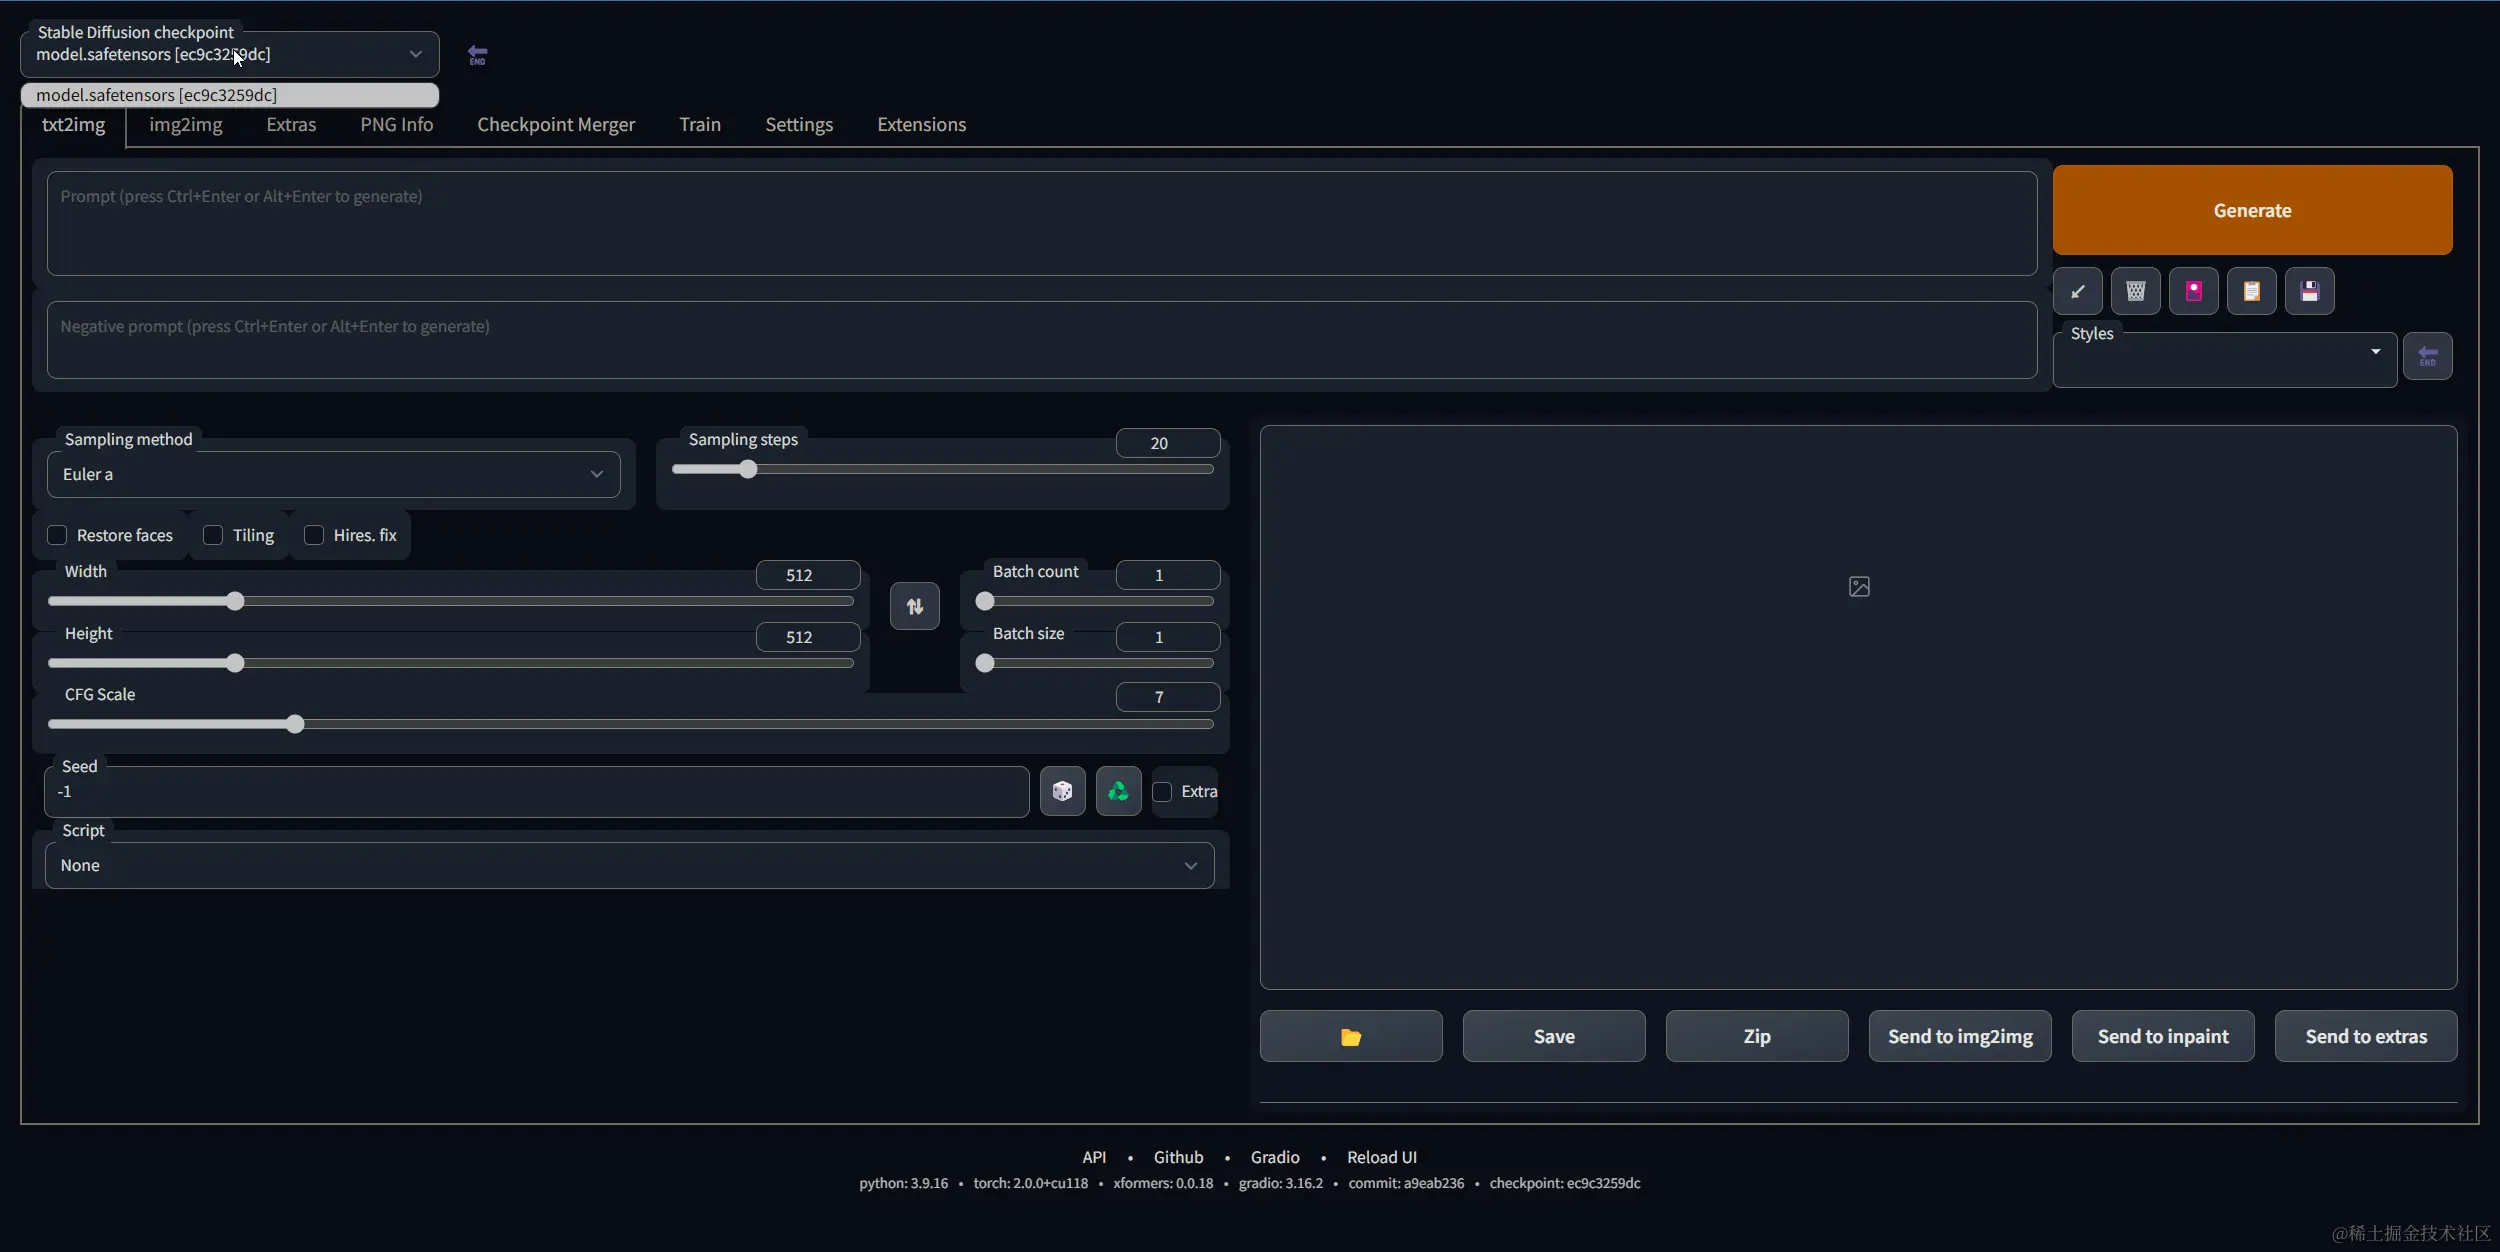Click the Batch size number box
The image size is (2500, 1252).
tap(1168, 637)
